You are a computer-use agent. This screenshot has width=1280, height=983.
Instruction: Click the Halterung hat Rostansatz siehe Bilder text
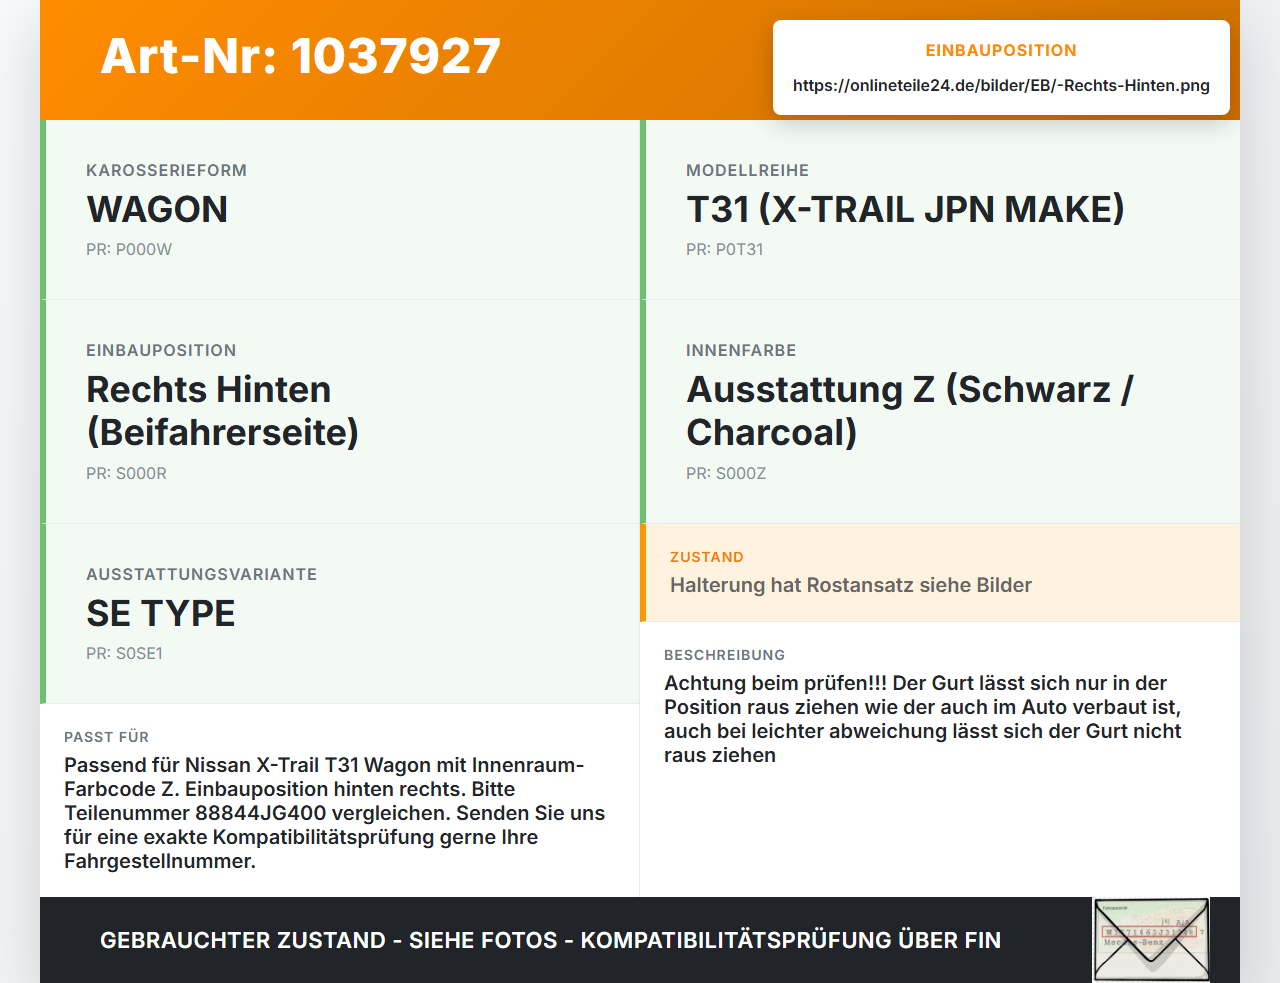(x=851, y=586)
